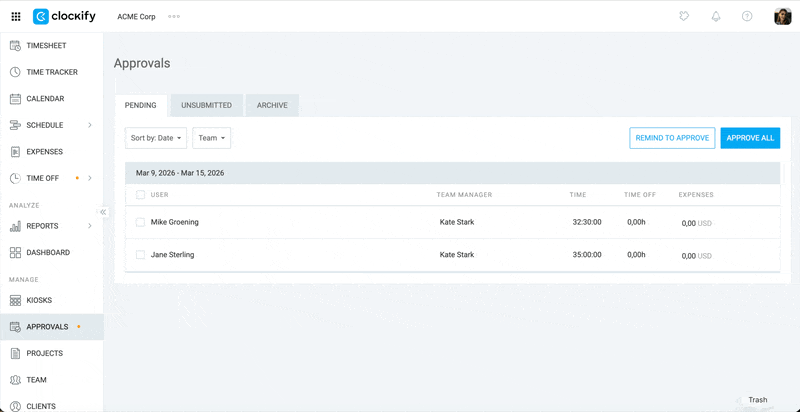
Task: Open the notifications bell
Action: pos(716,16)
